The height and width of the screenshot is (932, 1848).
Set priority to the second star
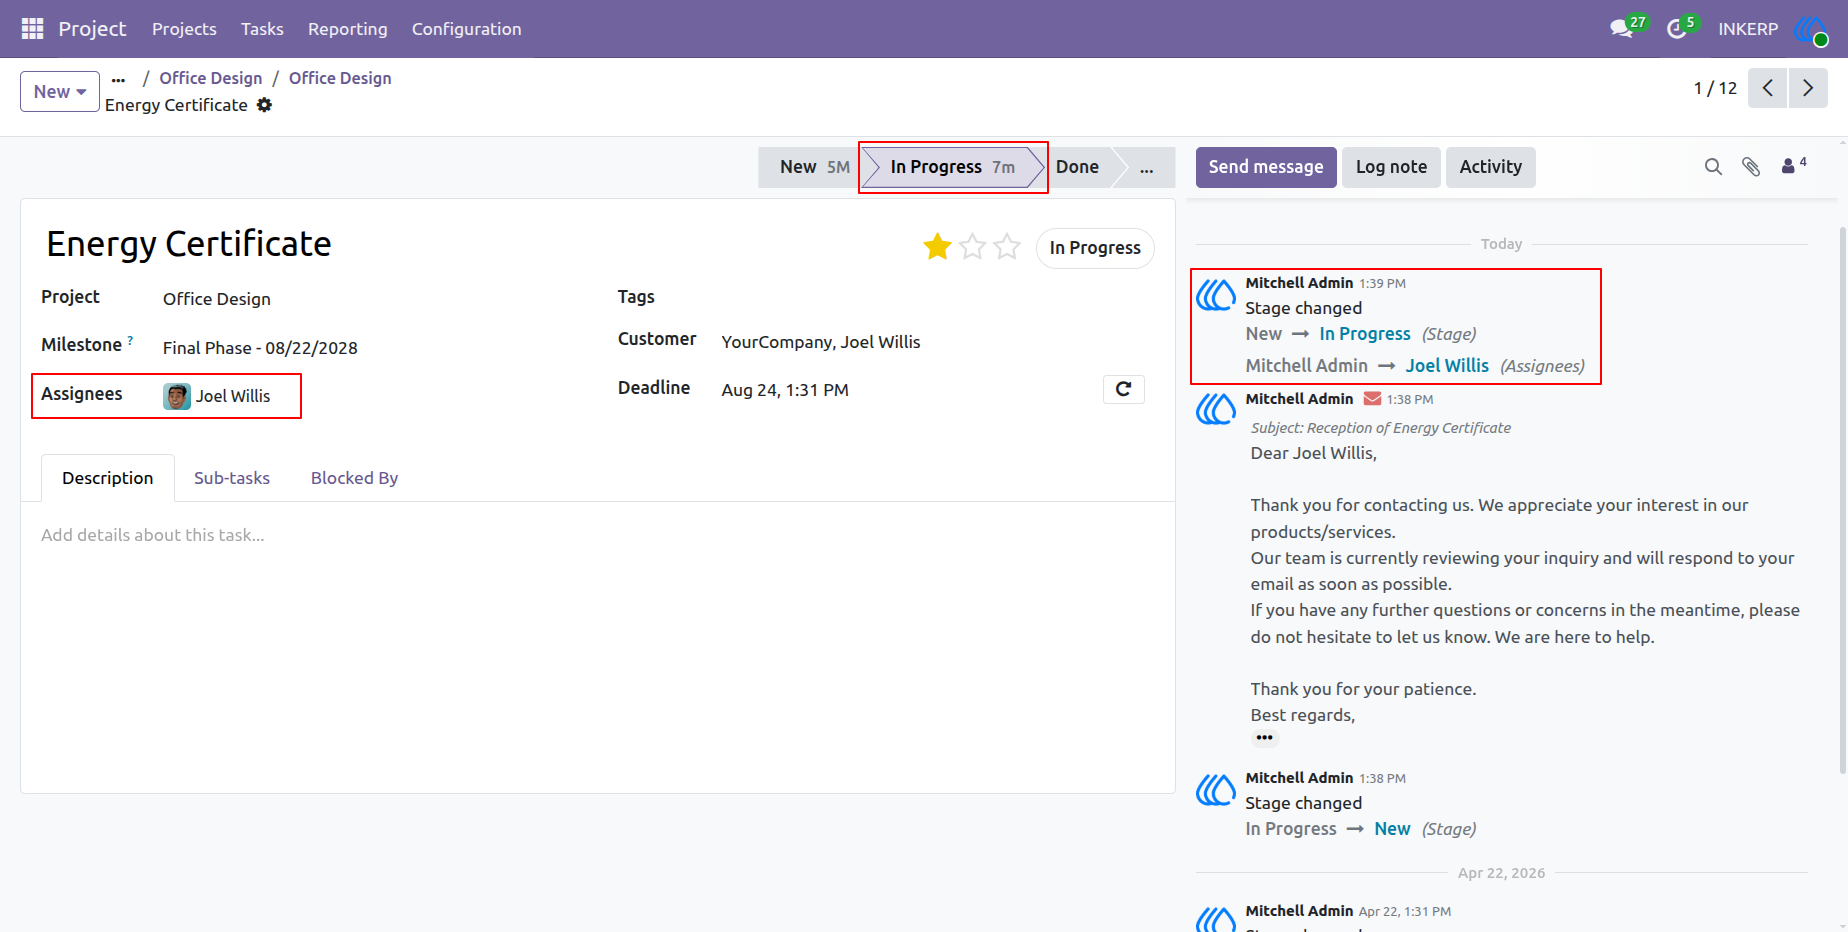click(972, 247)
